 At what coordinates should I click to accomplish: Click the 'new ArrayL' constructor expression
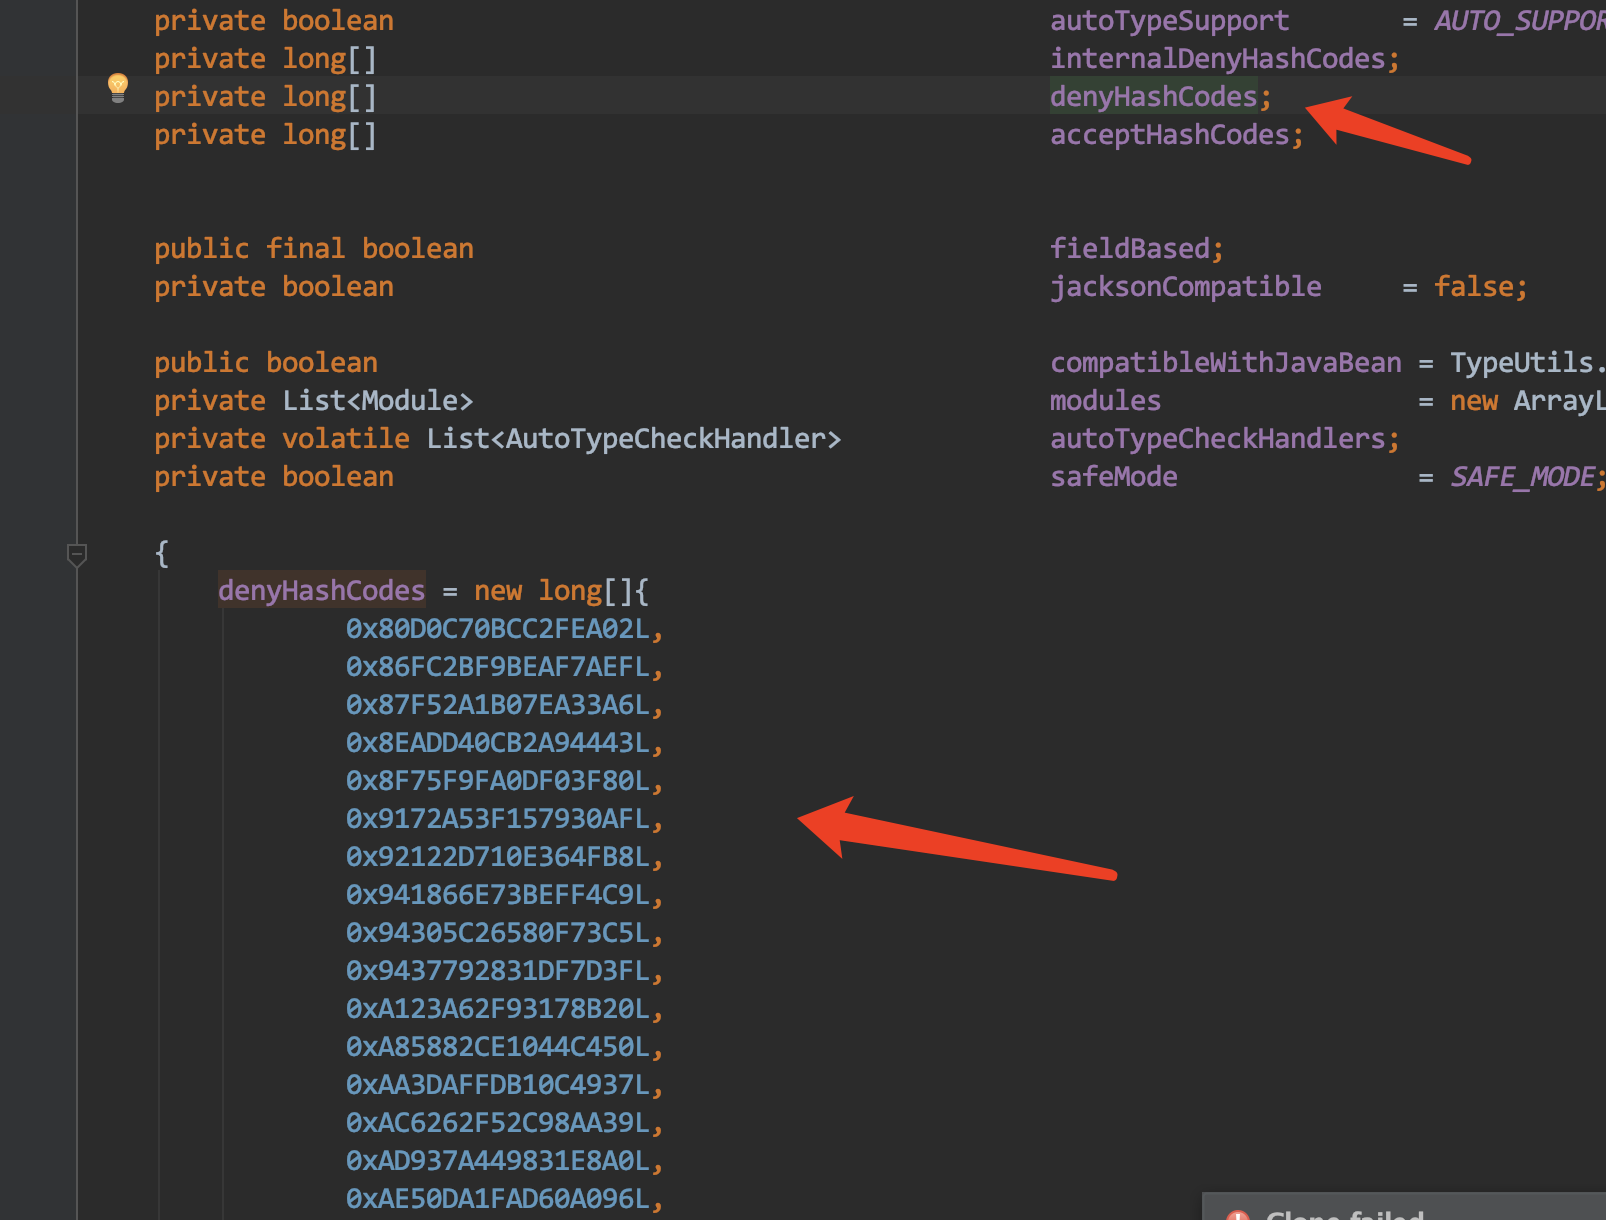(x=1528, y=401)
